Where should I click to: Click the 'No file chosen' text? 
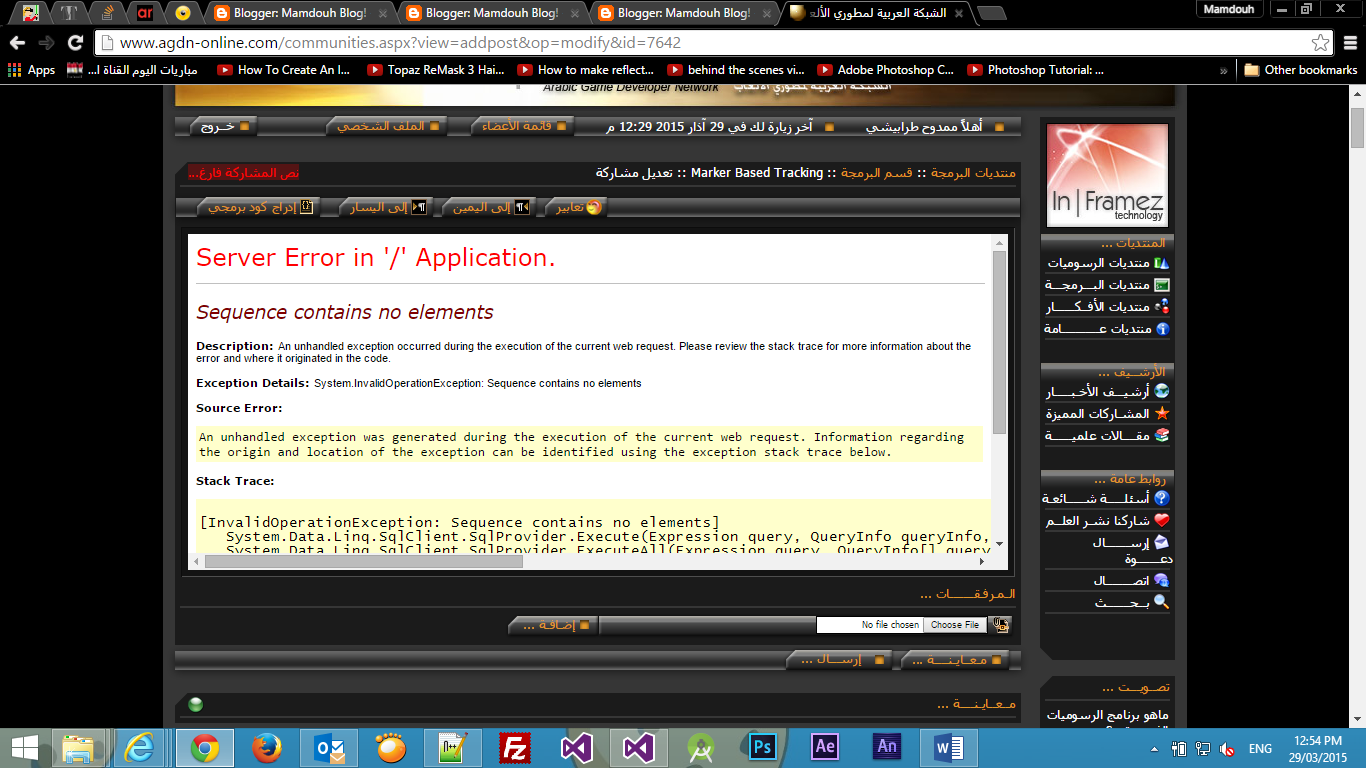point(890,625)
